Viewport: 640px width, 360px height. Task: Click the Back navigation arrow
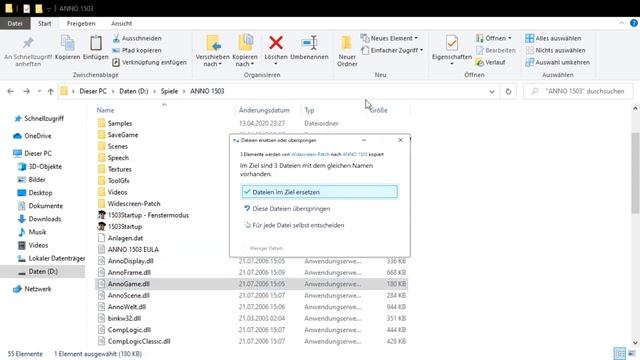(x=11, y=91)
